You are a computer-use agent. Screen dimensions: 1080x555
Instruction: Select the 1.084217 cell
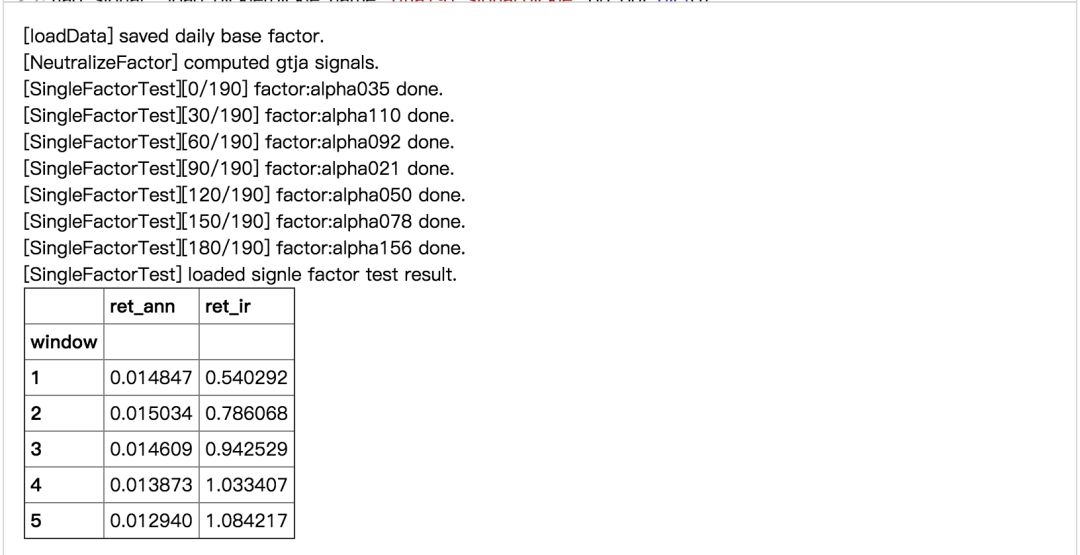pos(247,521)
